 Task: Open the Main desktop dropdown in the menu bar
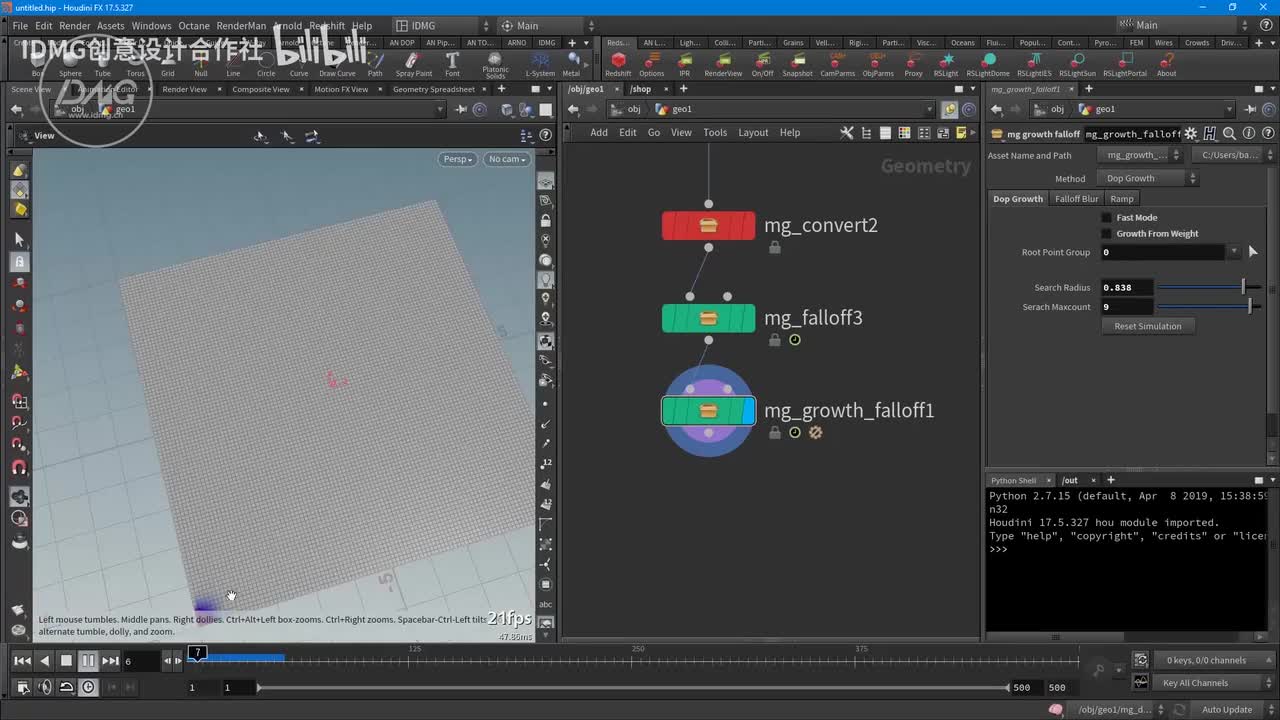click(x=547, y=25)
